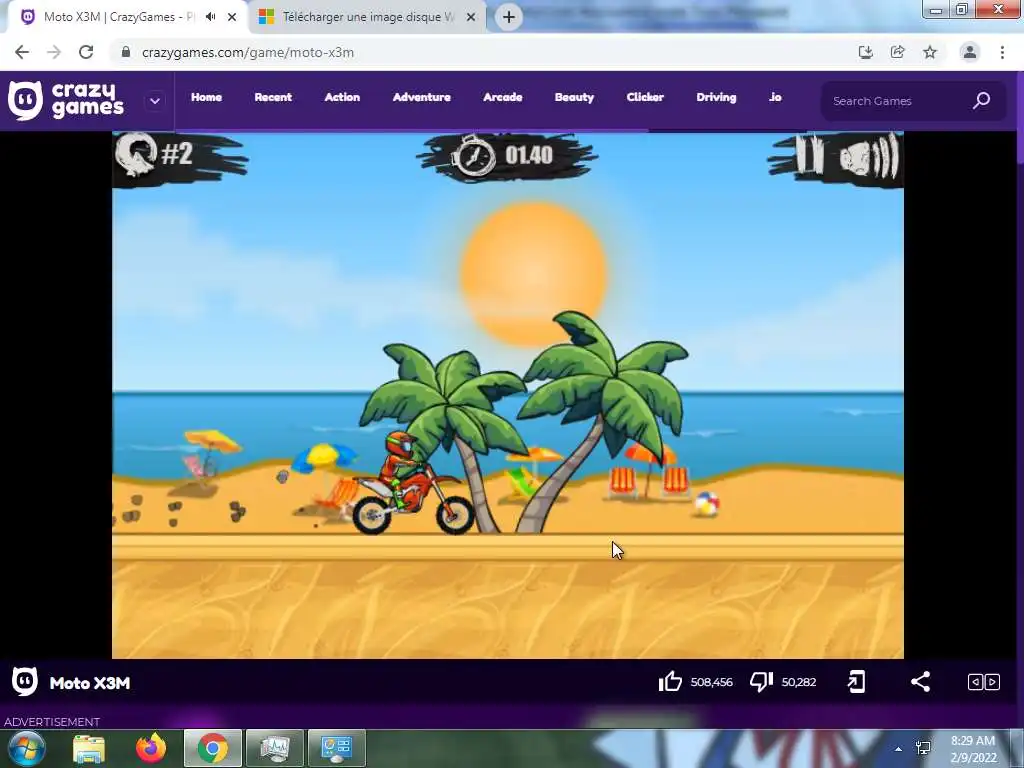Open the Chrome profile avatar
The height and width of the screenshot is (768, 1024).
(x=970, y=52)
